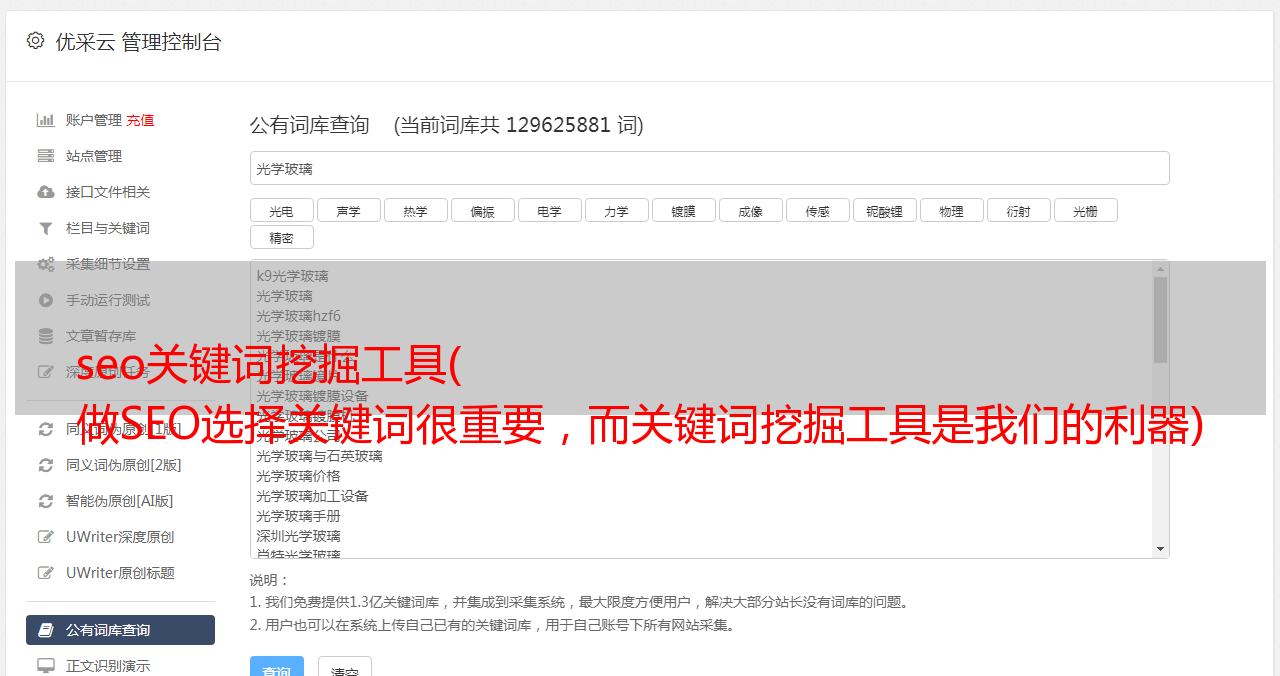Click the play circle icon for 手动运行测试

click(45, 300)
